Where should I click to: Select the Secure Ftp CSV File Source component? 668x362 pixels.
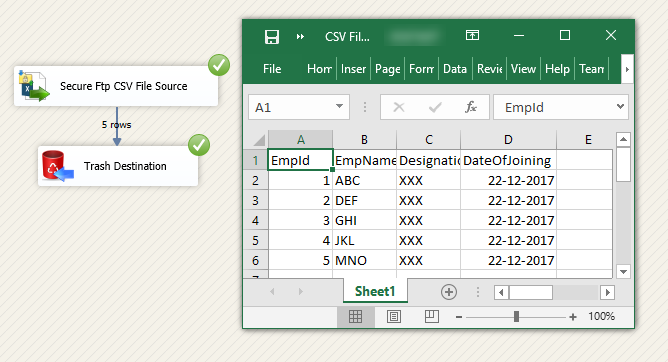(x=116, y=86)
